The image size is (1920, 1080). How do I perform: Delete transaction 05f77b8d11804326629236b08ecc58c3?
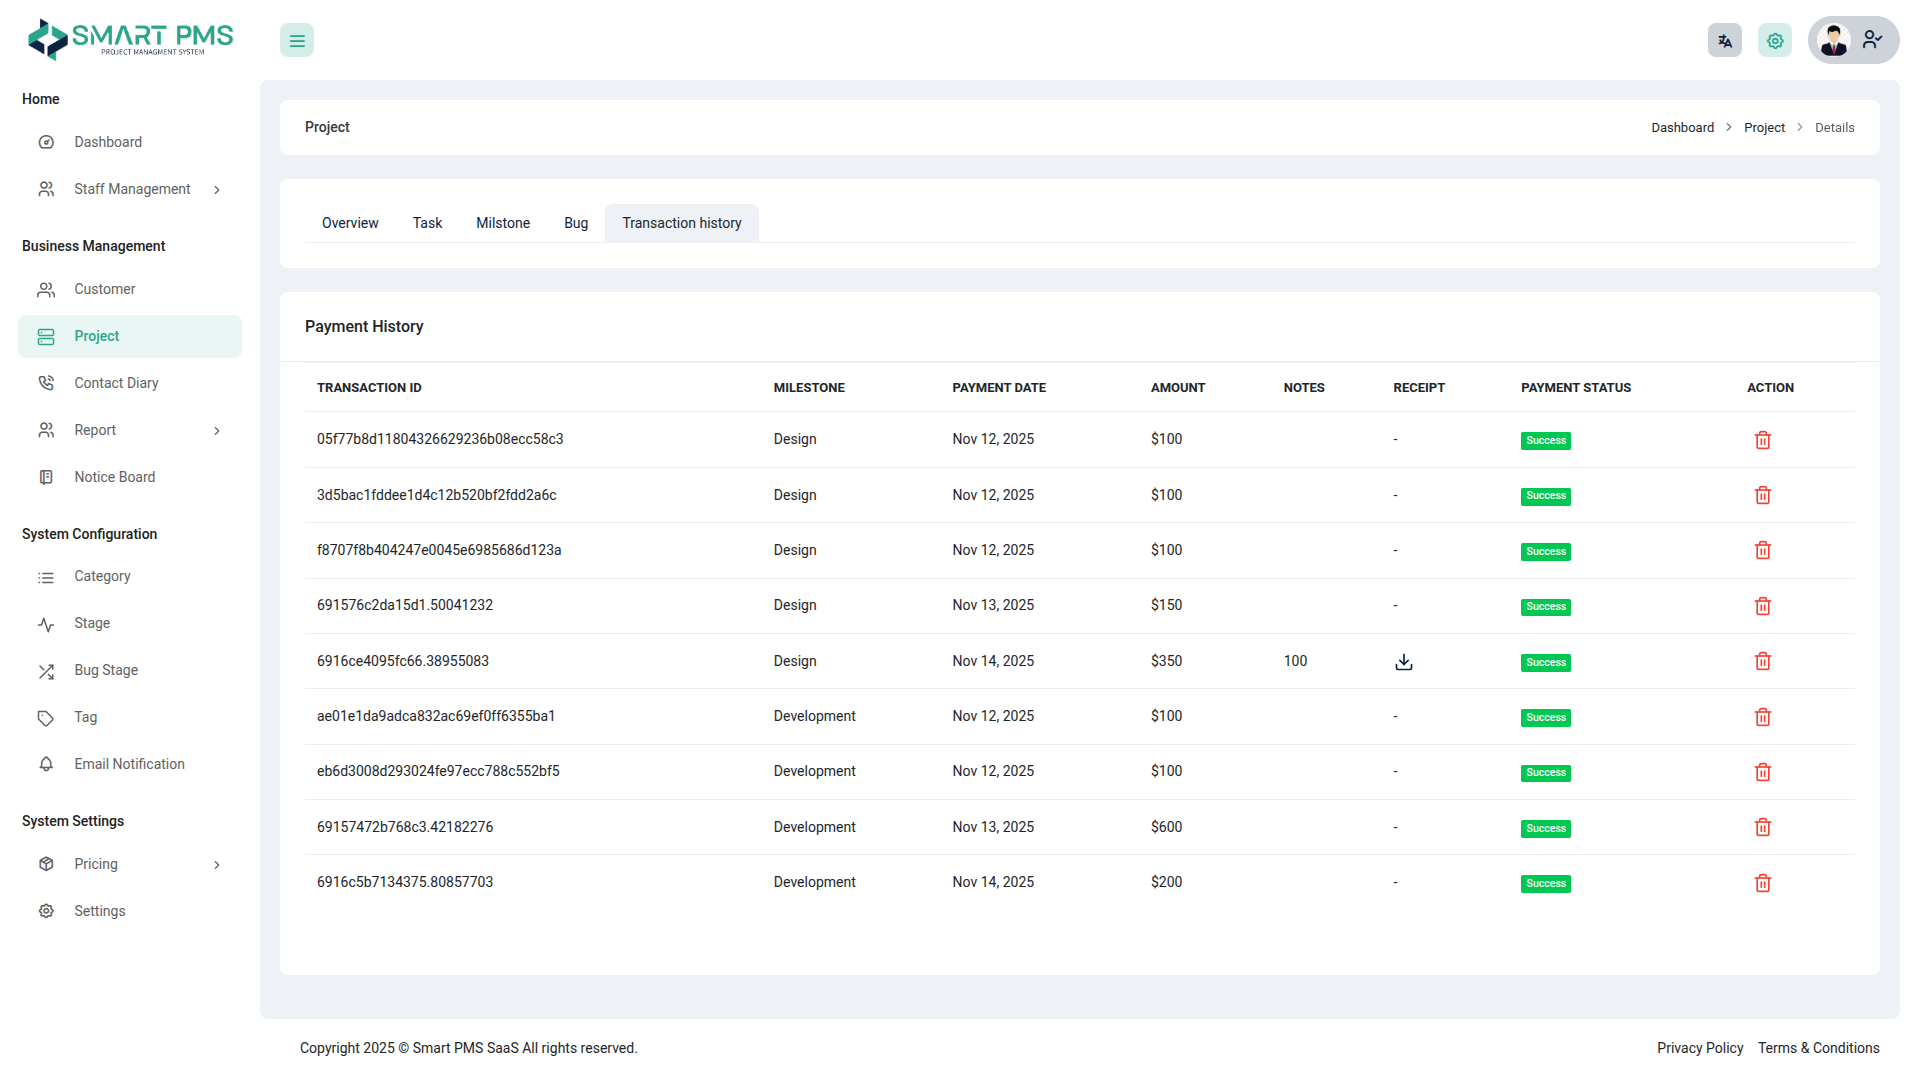pyautogui.click(x=1762, y=440)
